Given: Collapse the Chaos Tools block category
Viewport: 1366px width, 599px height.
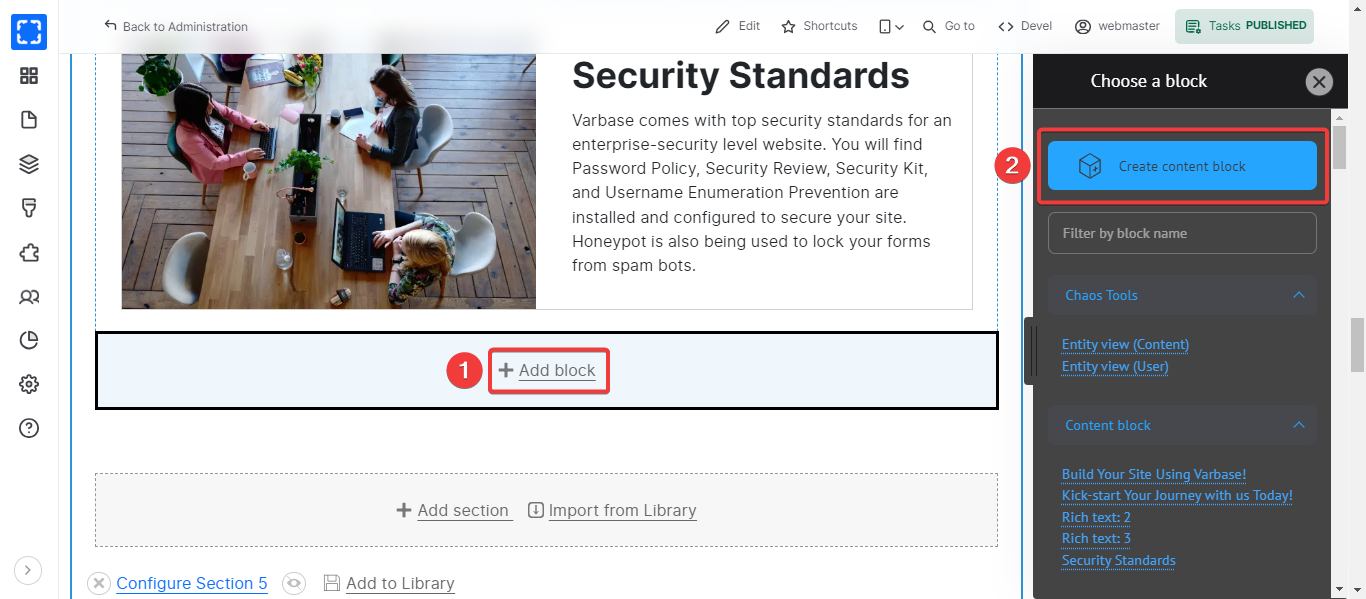Looking at the screenshot, I should pyautogui.click(x=1299, y=295).
